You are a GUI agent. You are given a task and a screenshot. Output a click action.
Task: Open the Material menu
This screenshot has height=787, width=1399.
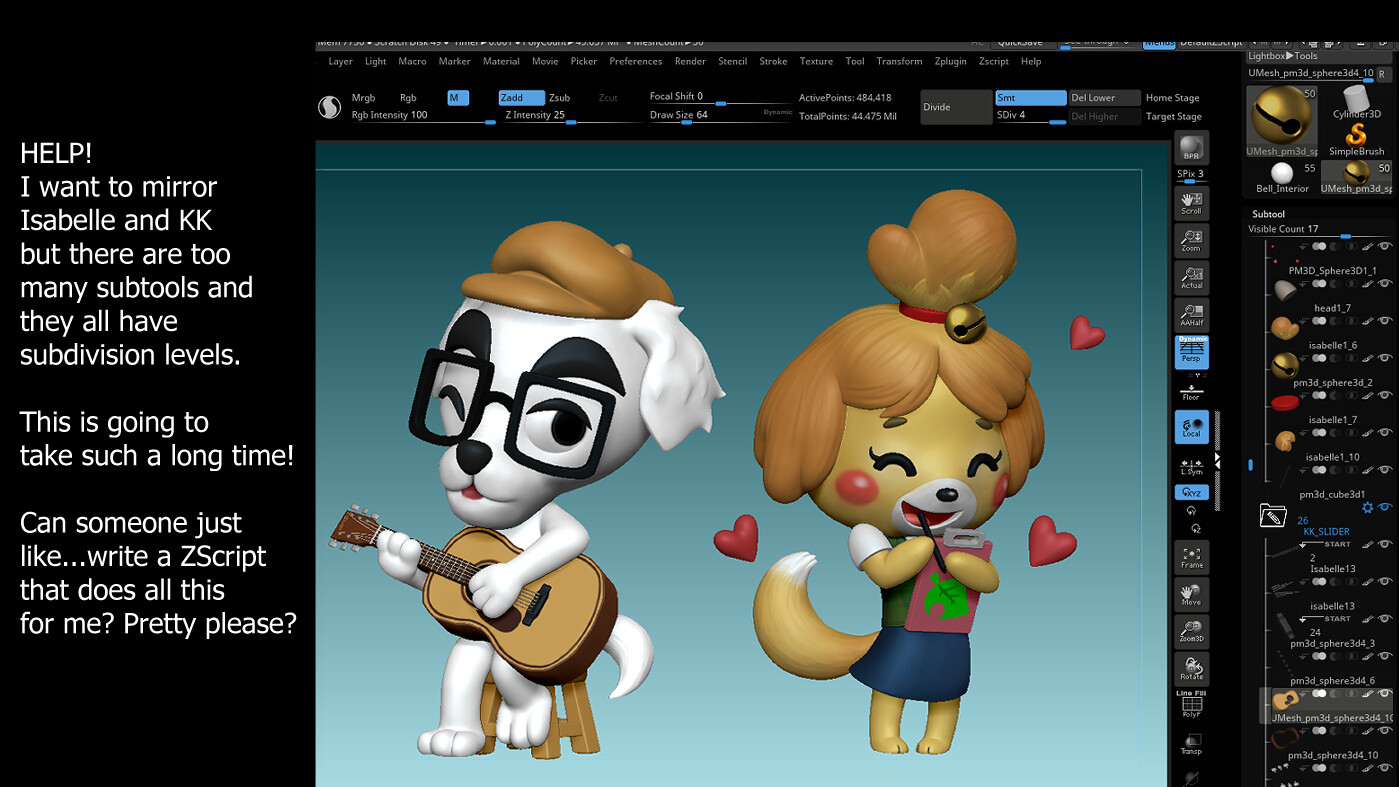(501, 61)
